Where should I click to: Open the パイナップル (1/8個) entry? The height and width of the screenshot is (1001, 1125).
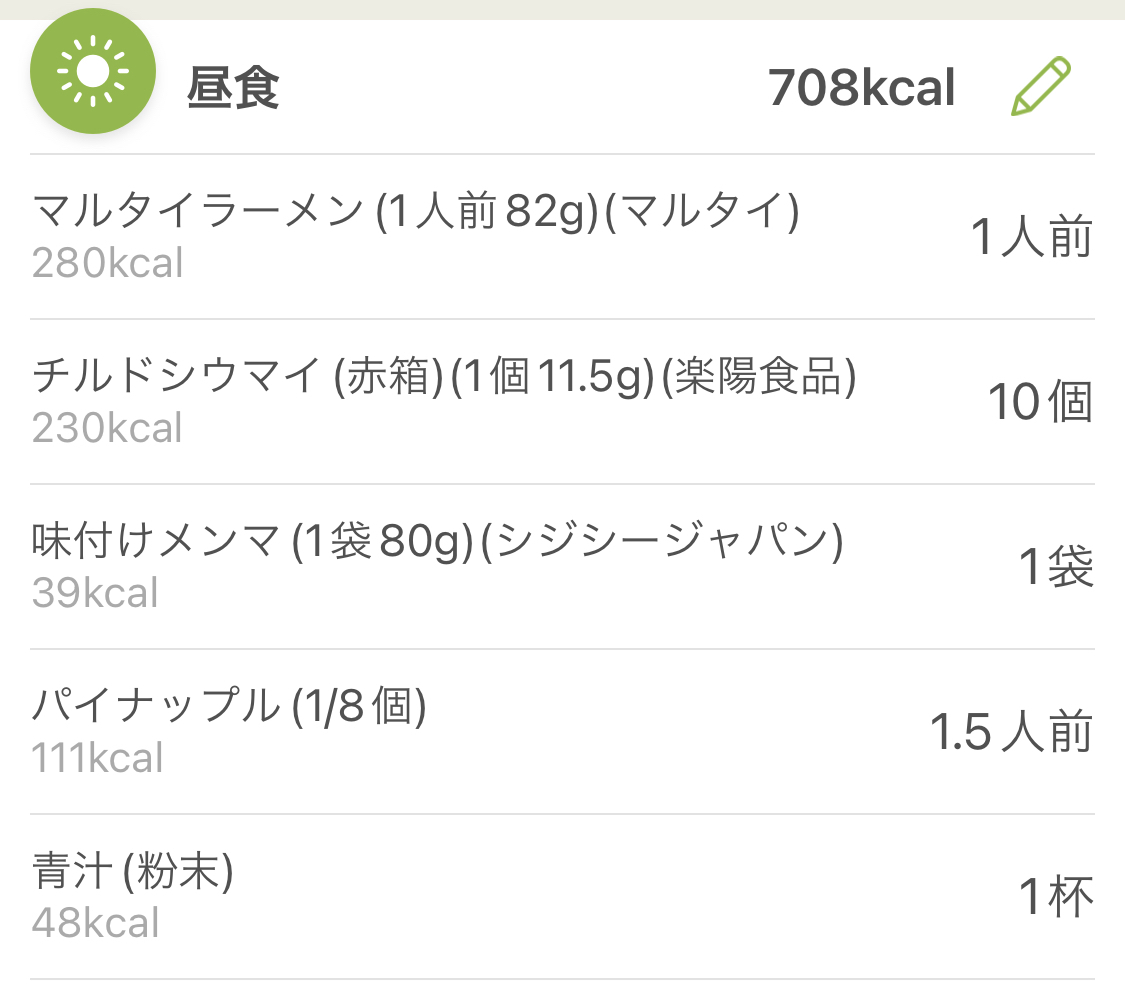[562, 732]
